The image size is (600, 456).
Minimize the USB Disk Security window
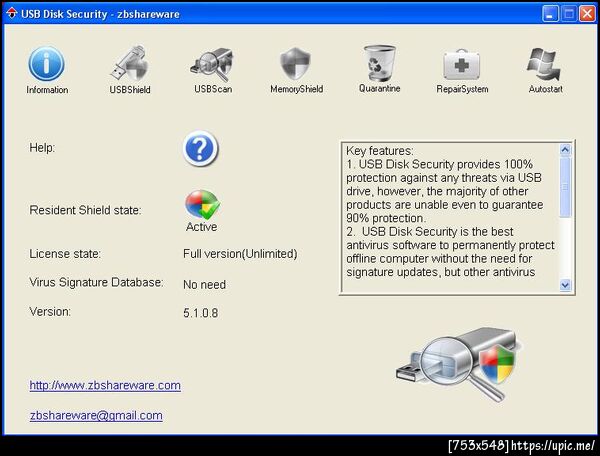click(x=550, y=14)
